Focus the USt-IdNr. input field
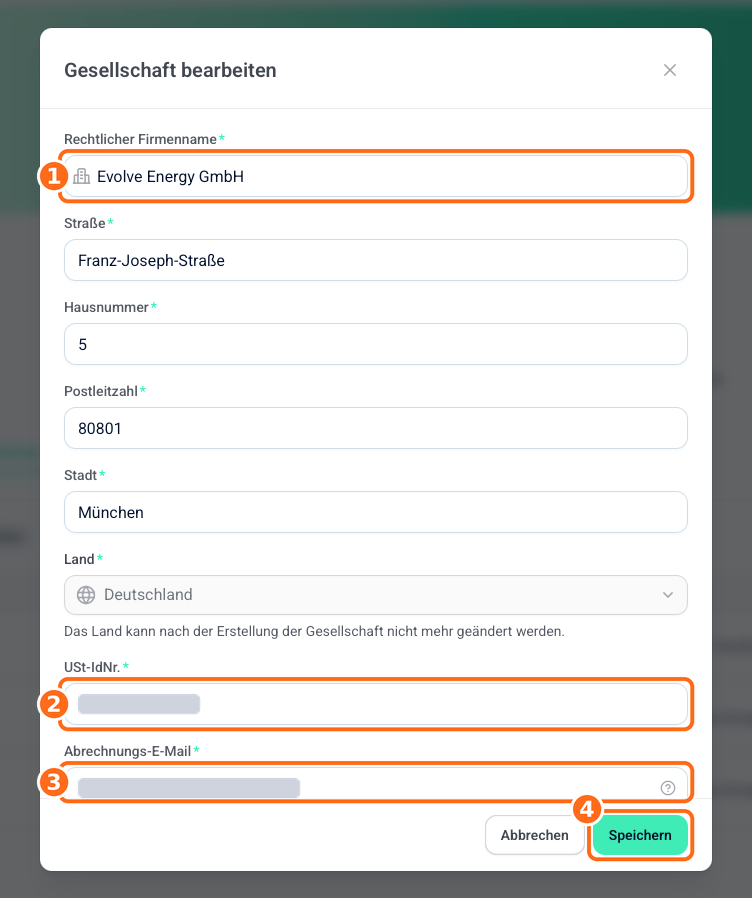 376,704
